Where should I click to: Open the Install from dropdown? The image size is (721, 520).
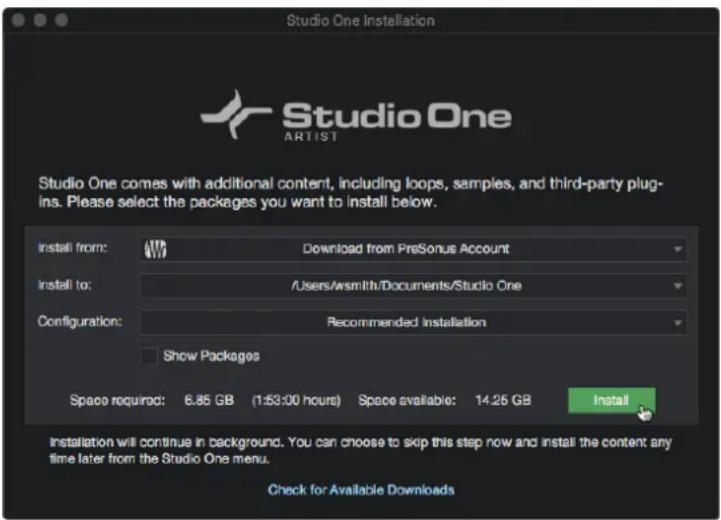413,249
